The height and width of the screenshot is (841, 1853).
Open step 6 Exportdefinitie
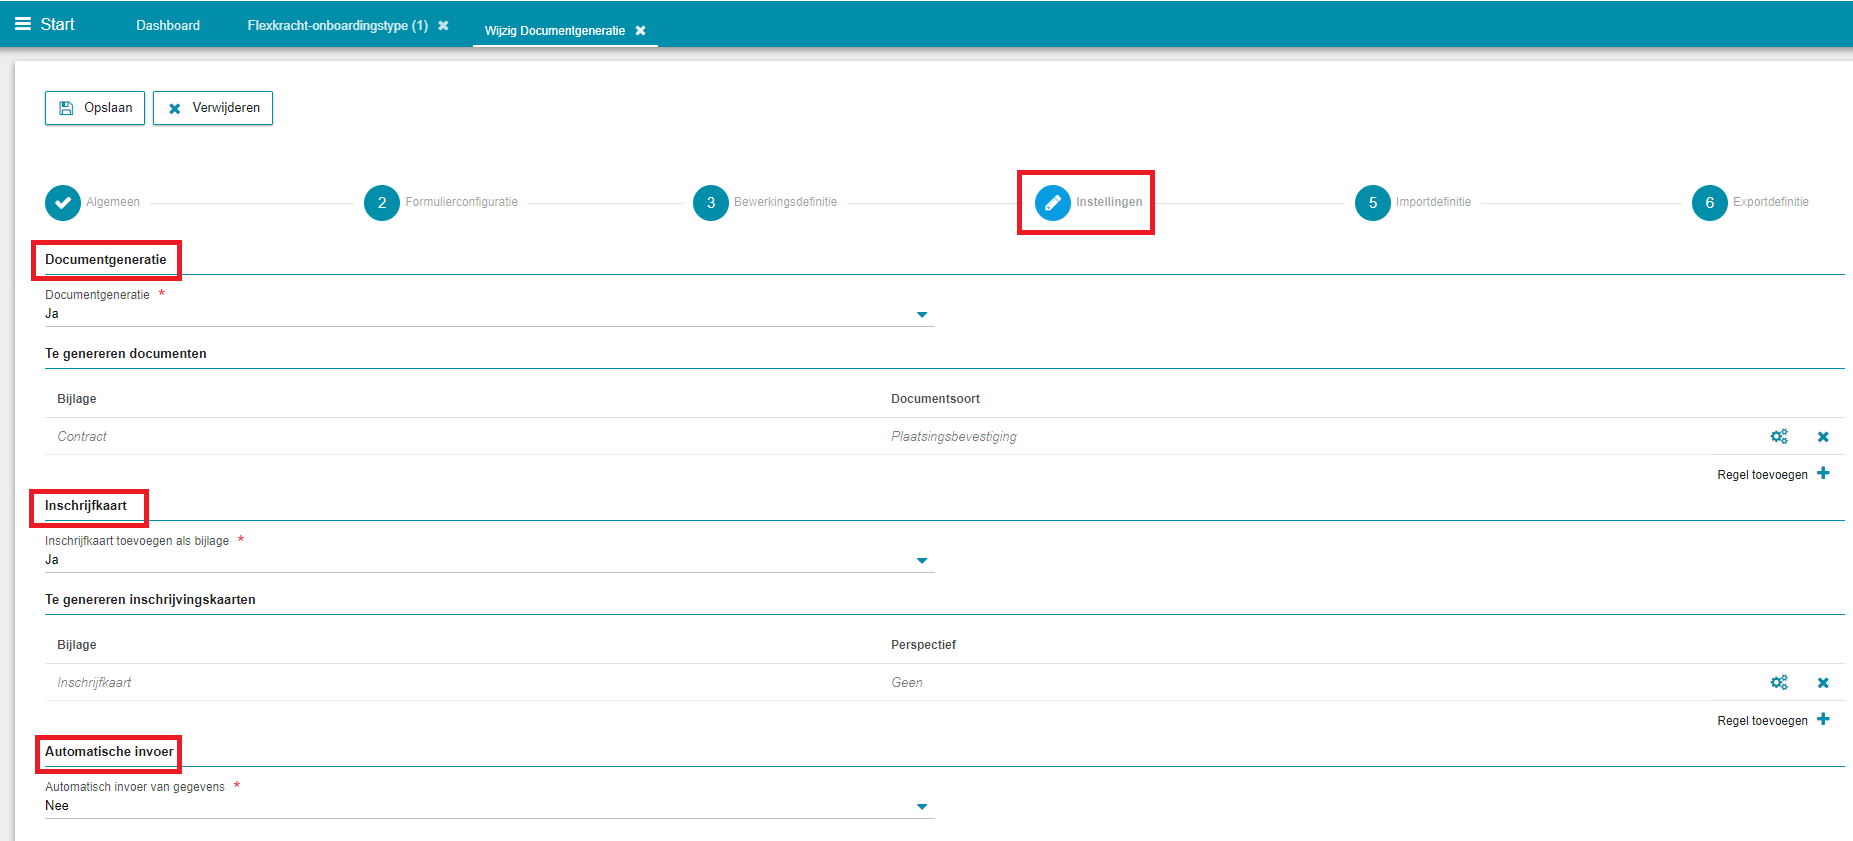click(1709, 203)
